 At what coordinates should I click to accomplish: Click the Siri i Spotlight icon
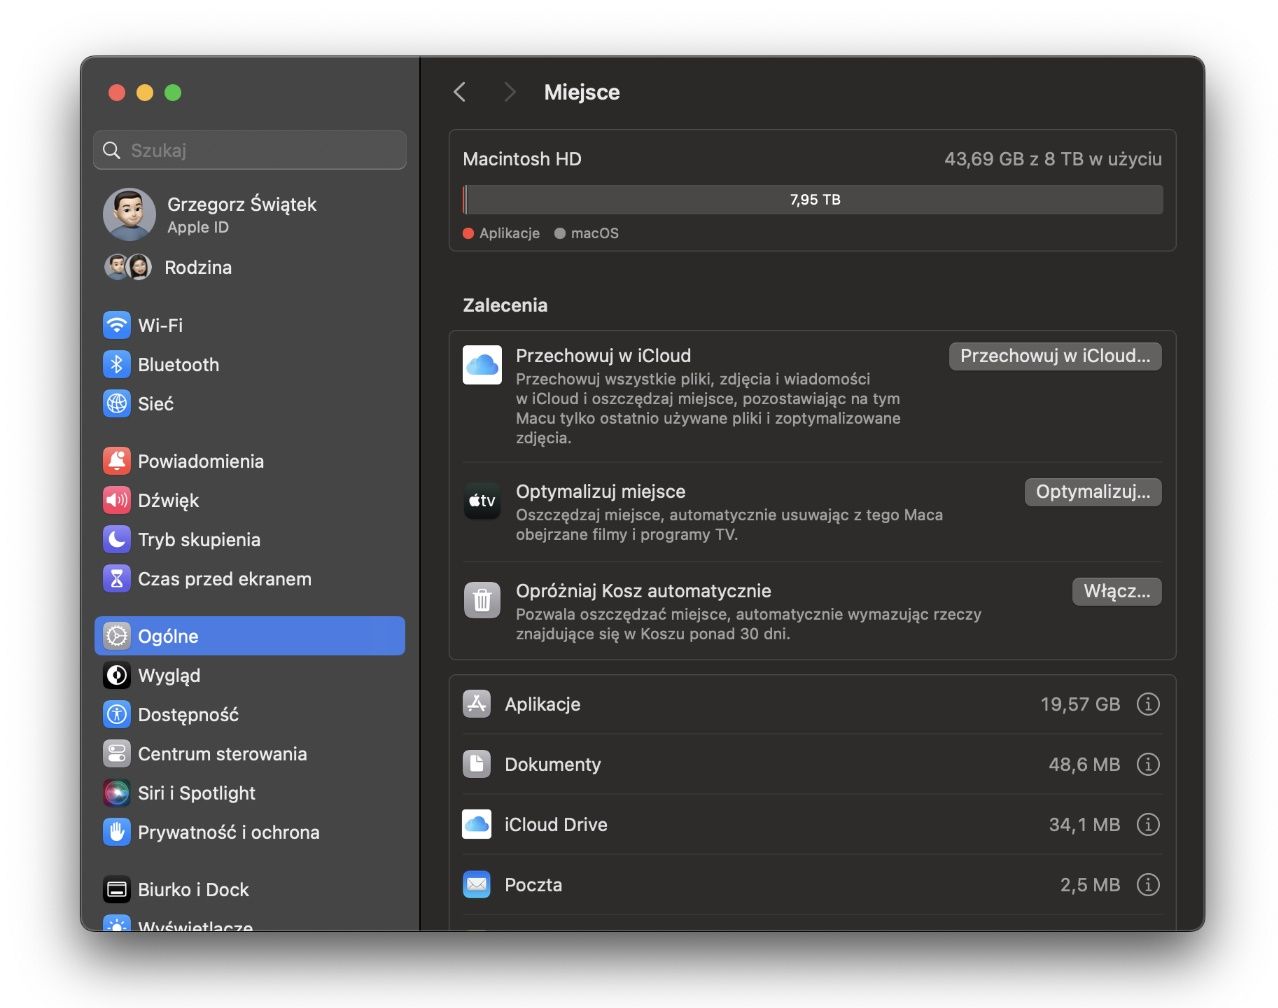(117, 793)
